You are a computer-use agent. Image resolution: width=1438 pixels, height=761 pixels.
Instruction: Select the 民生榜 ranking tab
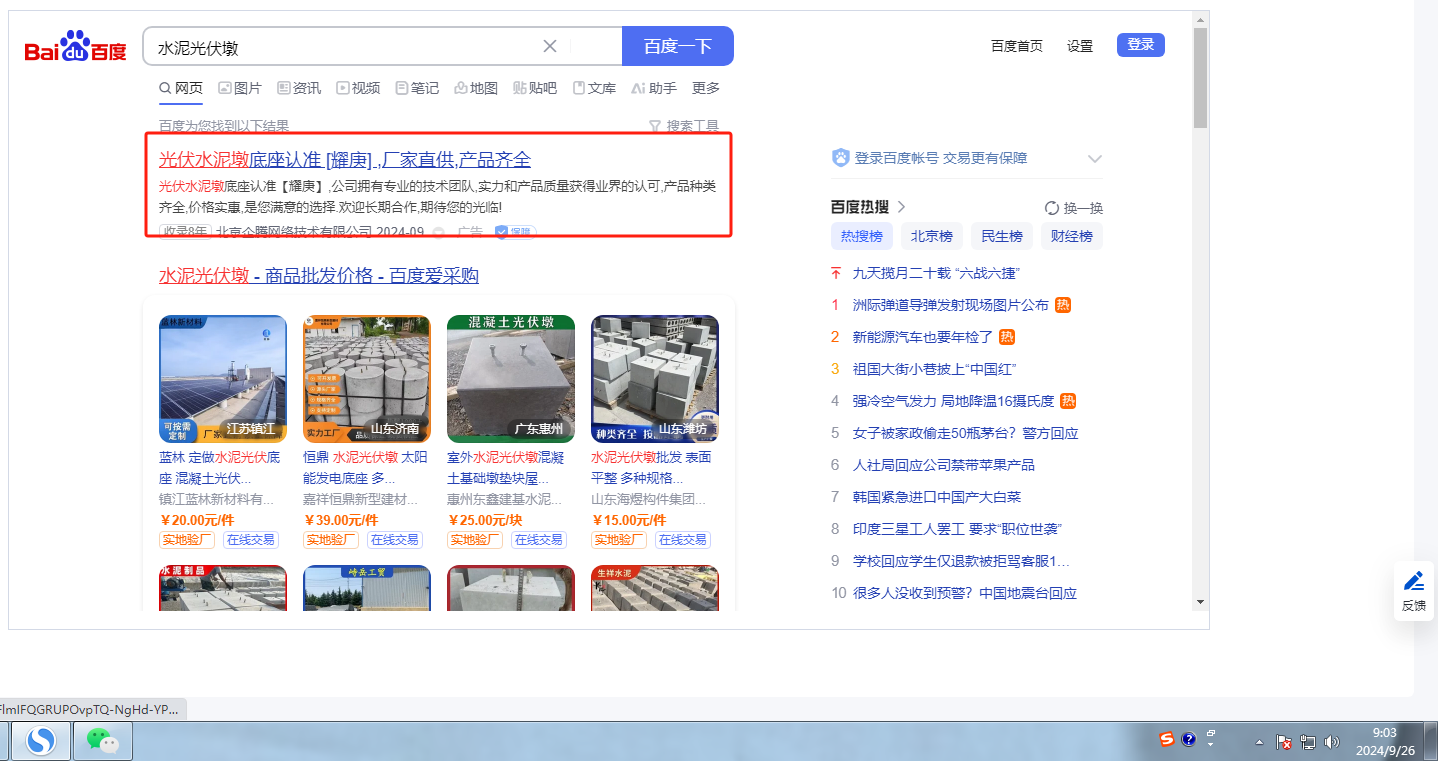(1002, 237)
